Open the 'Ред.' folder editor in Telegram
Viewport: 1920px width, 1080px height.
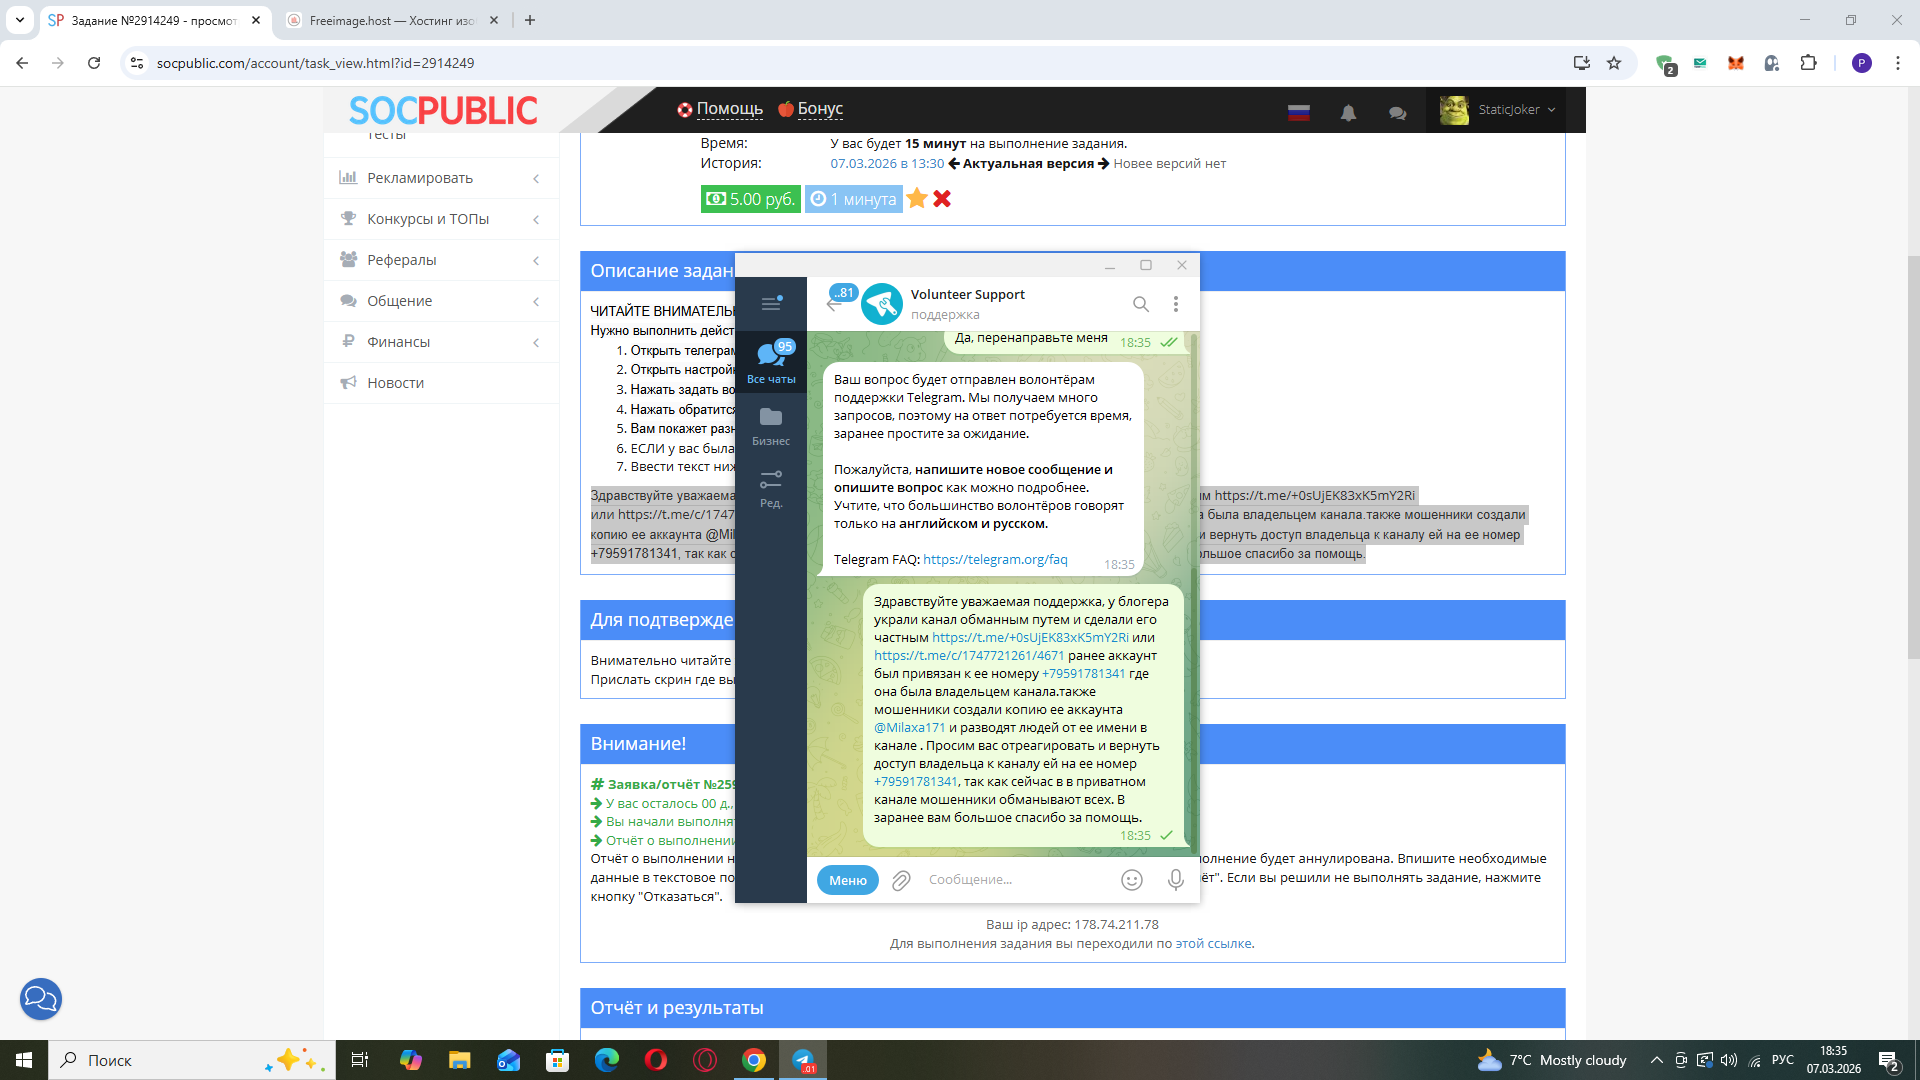point(771,489)
